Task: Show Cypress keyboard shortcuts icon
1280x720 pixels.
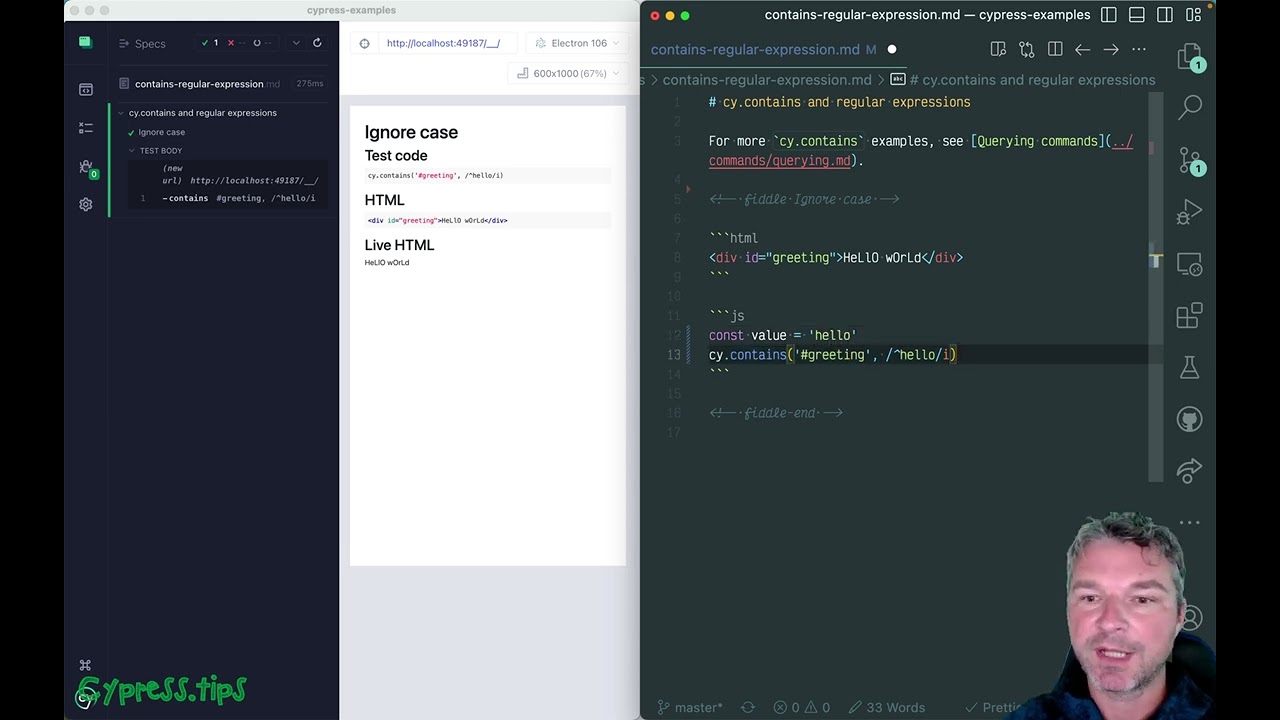Action: (x=85, y=666)
